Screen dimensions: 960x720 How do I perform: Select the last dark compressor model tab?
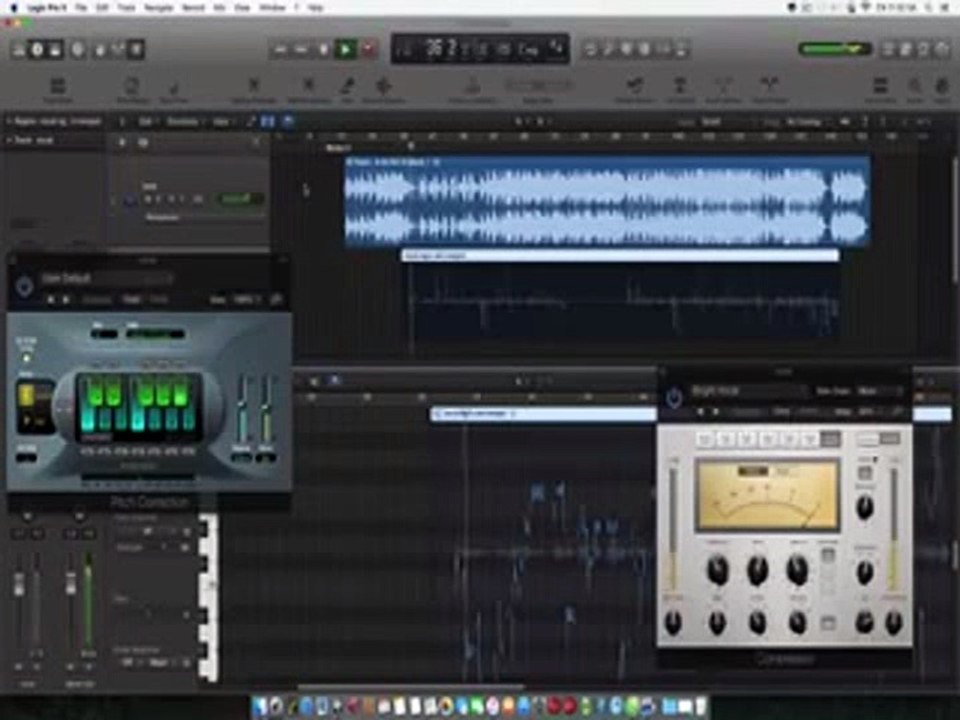click(830, 439)
